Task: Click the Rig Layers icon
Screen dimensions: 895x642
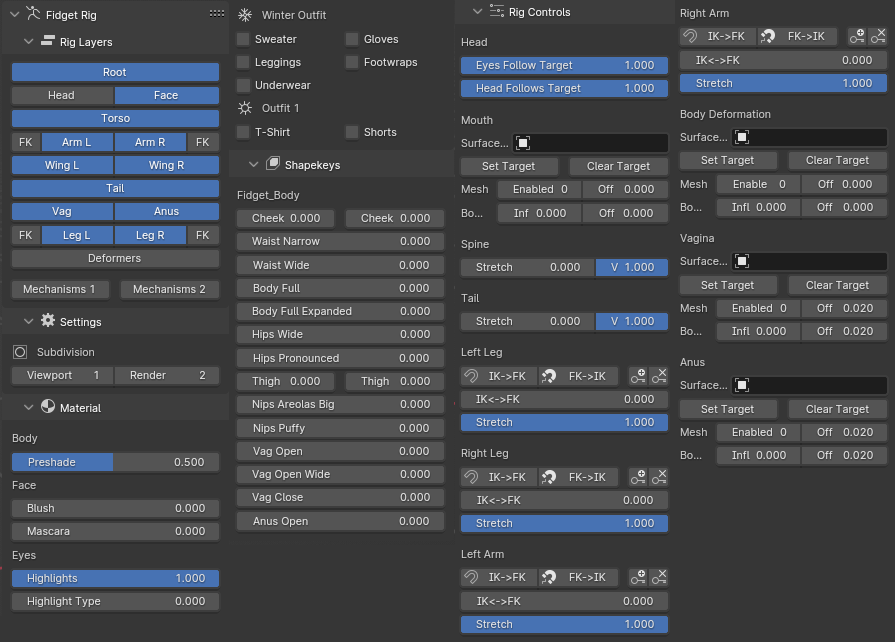Action: [48, 41]
